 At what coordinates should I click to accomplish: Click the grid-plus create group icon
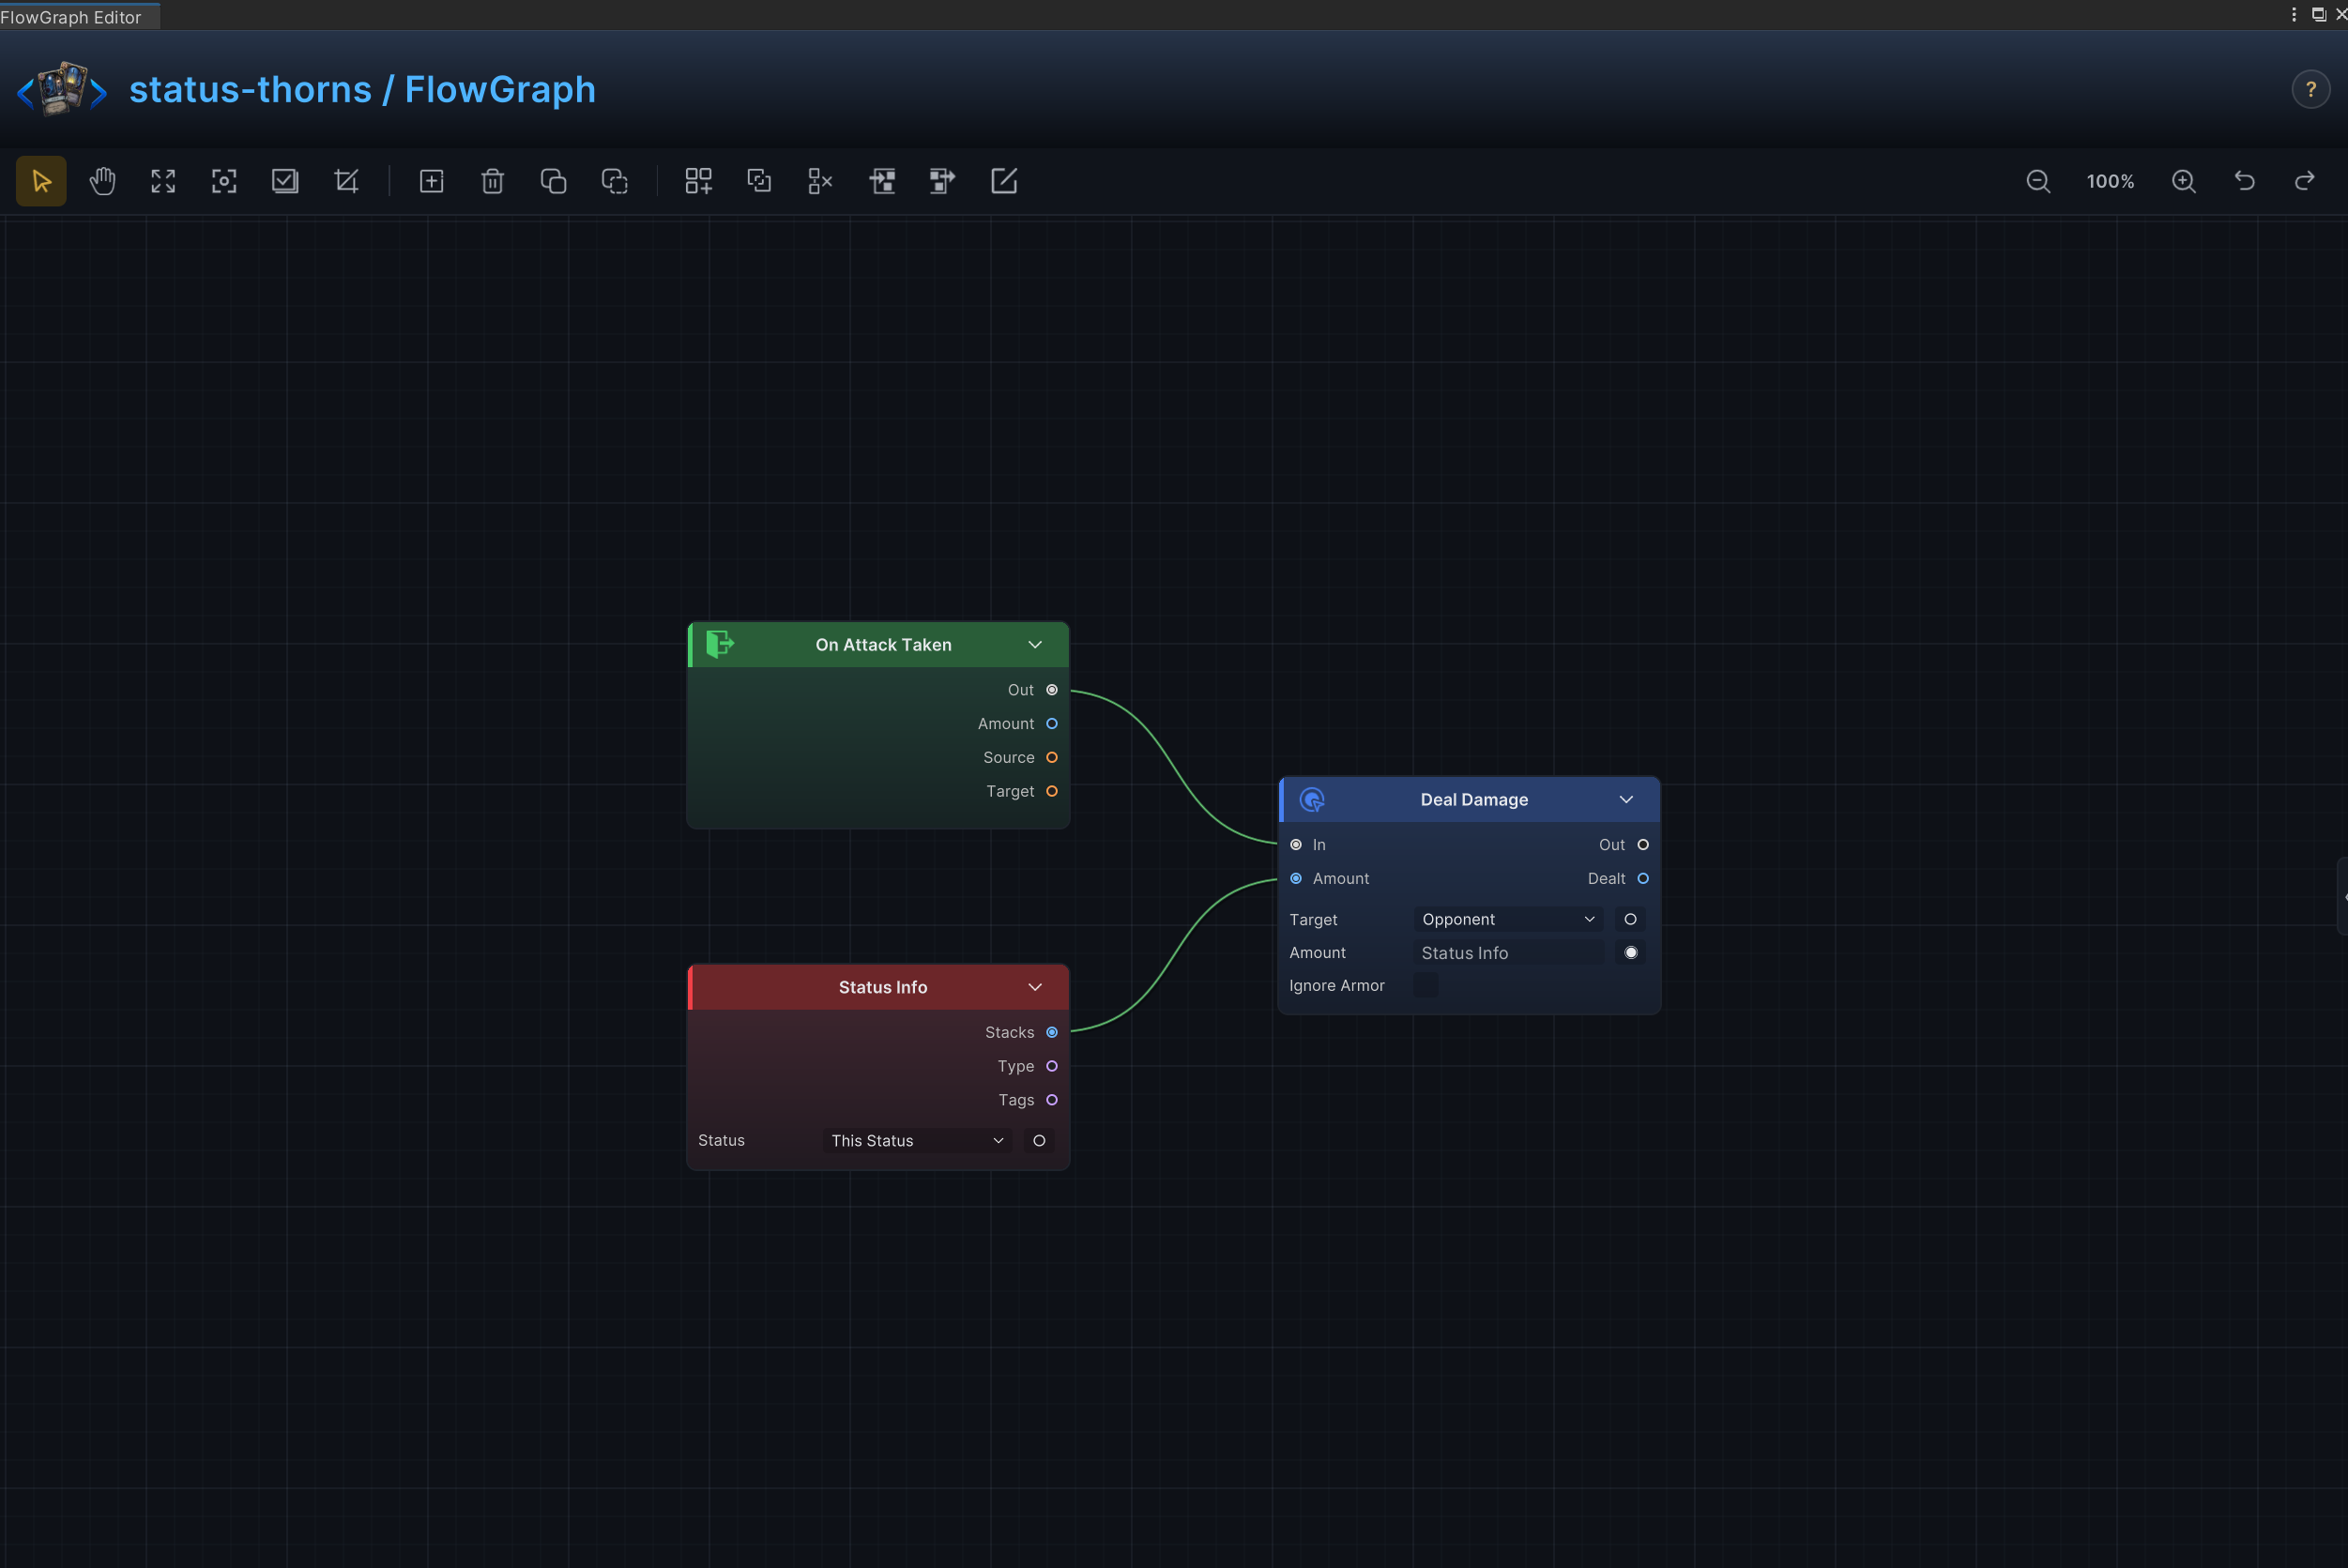pos(698,181)
